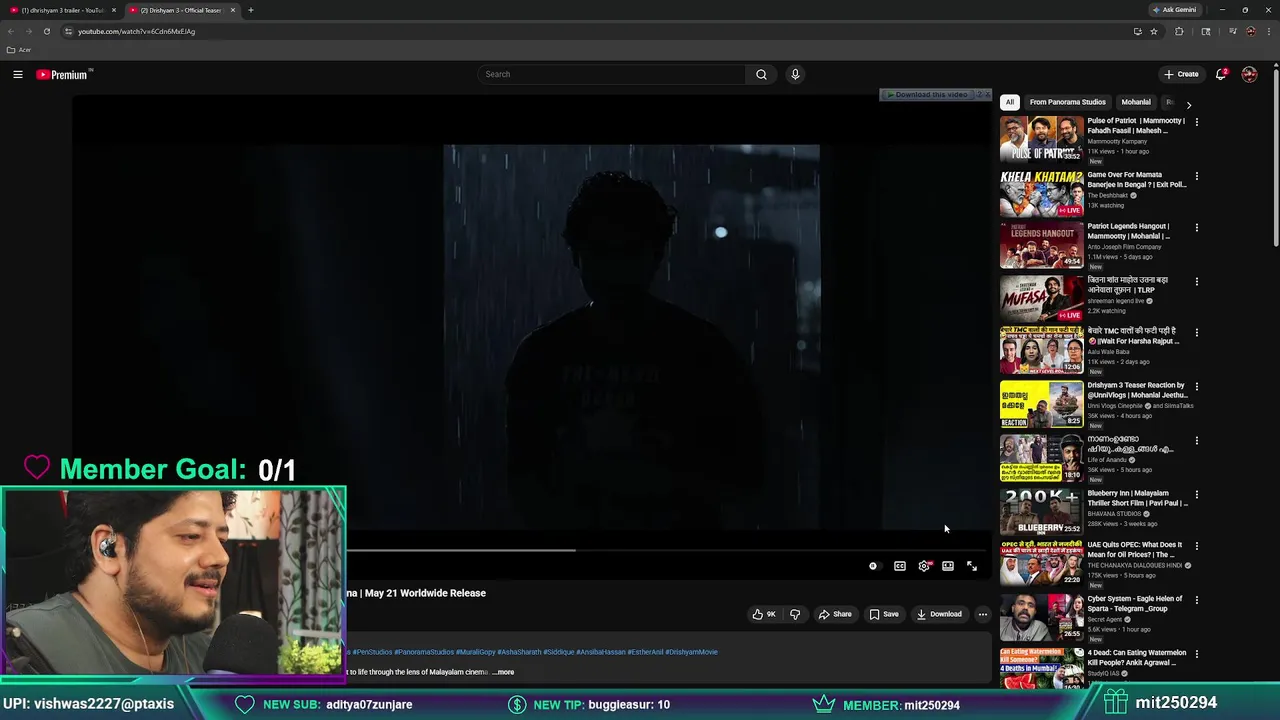Image resolution: width=1280 pixels, height=720 pixels.
Task: Show next filter chips with arrow
Action: [1188, 104]
